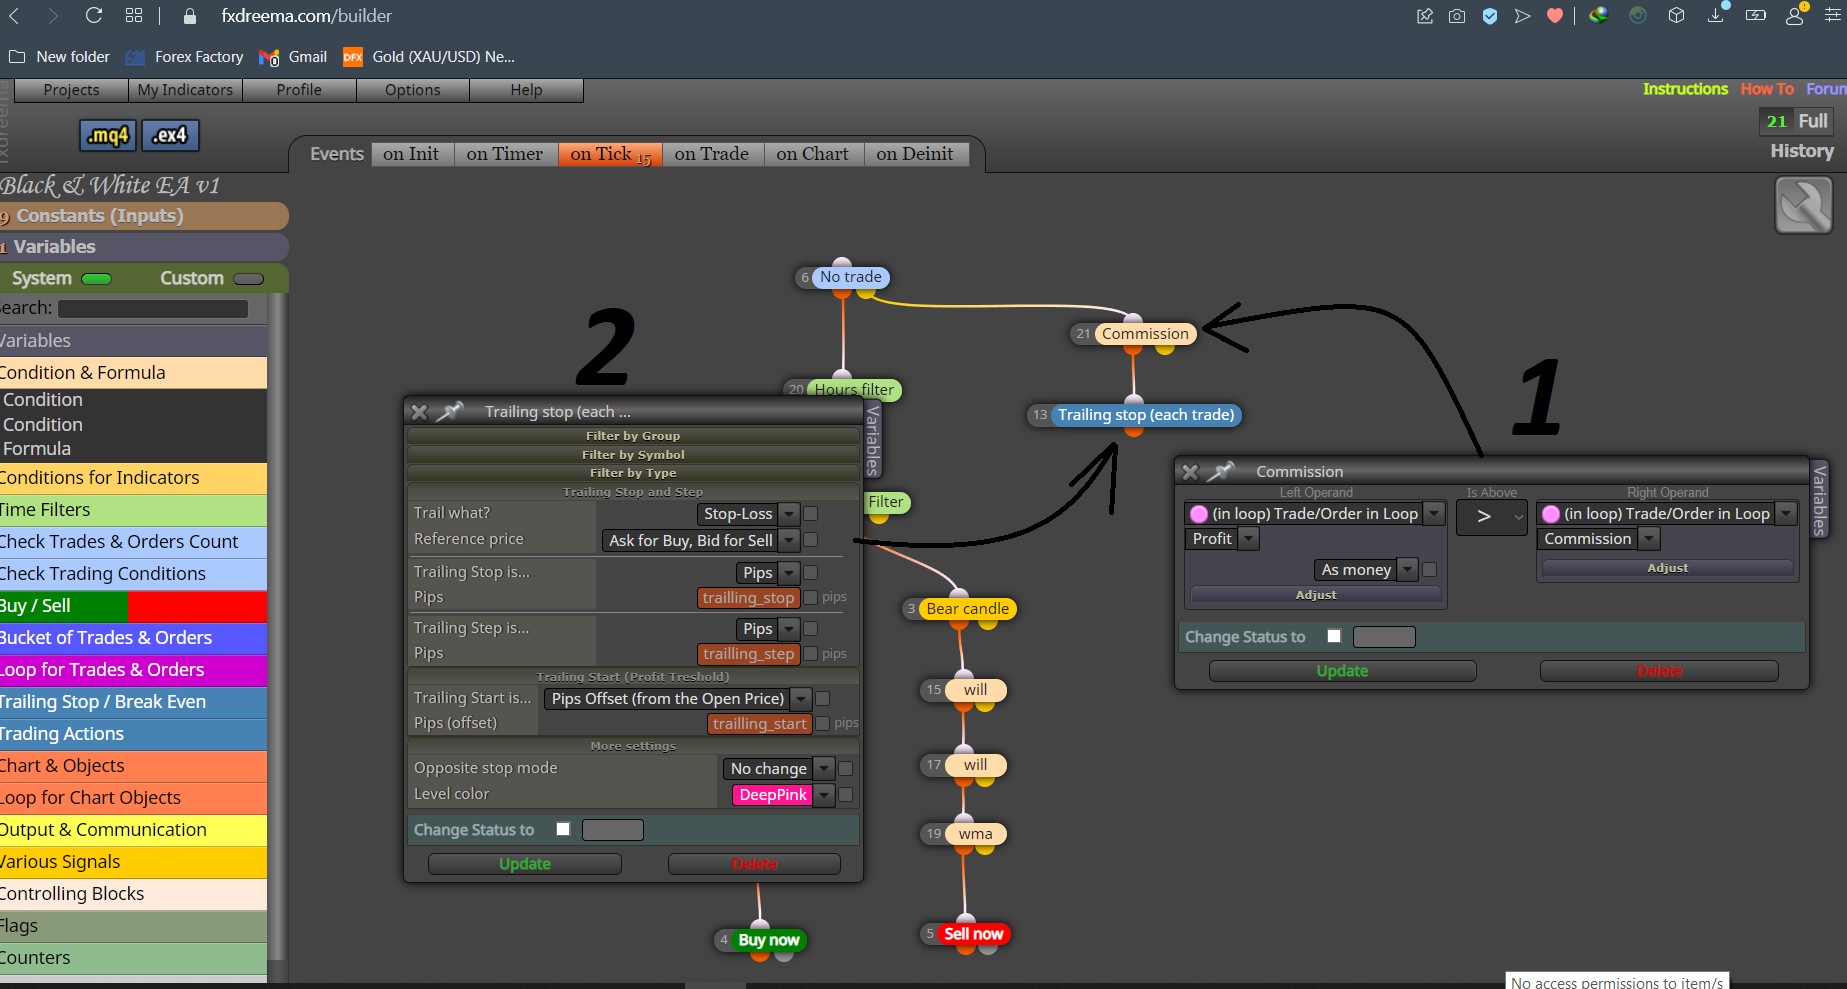Export project as .ex4 file
The height and width of the screenshot is (989, 1847).
pyautogui.click(x=170, y=135)
